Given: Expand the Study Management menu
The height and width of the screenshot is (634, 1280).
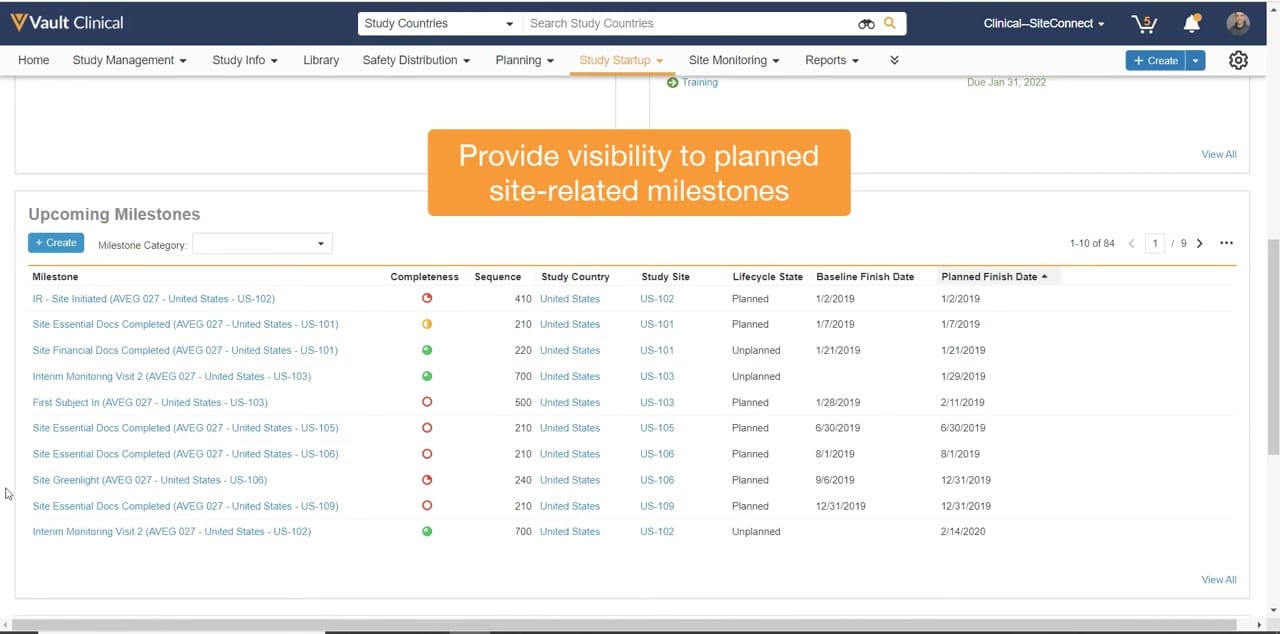Looking at the screenshot, I should 129,60.
